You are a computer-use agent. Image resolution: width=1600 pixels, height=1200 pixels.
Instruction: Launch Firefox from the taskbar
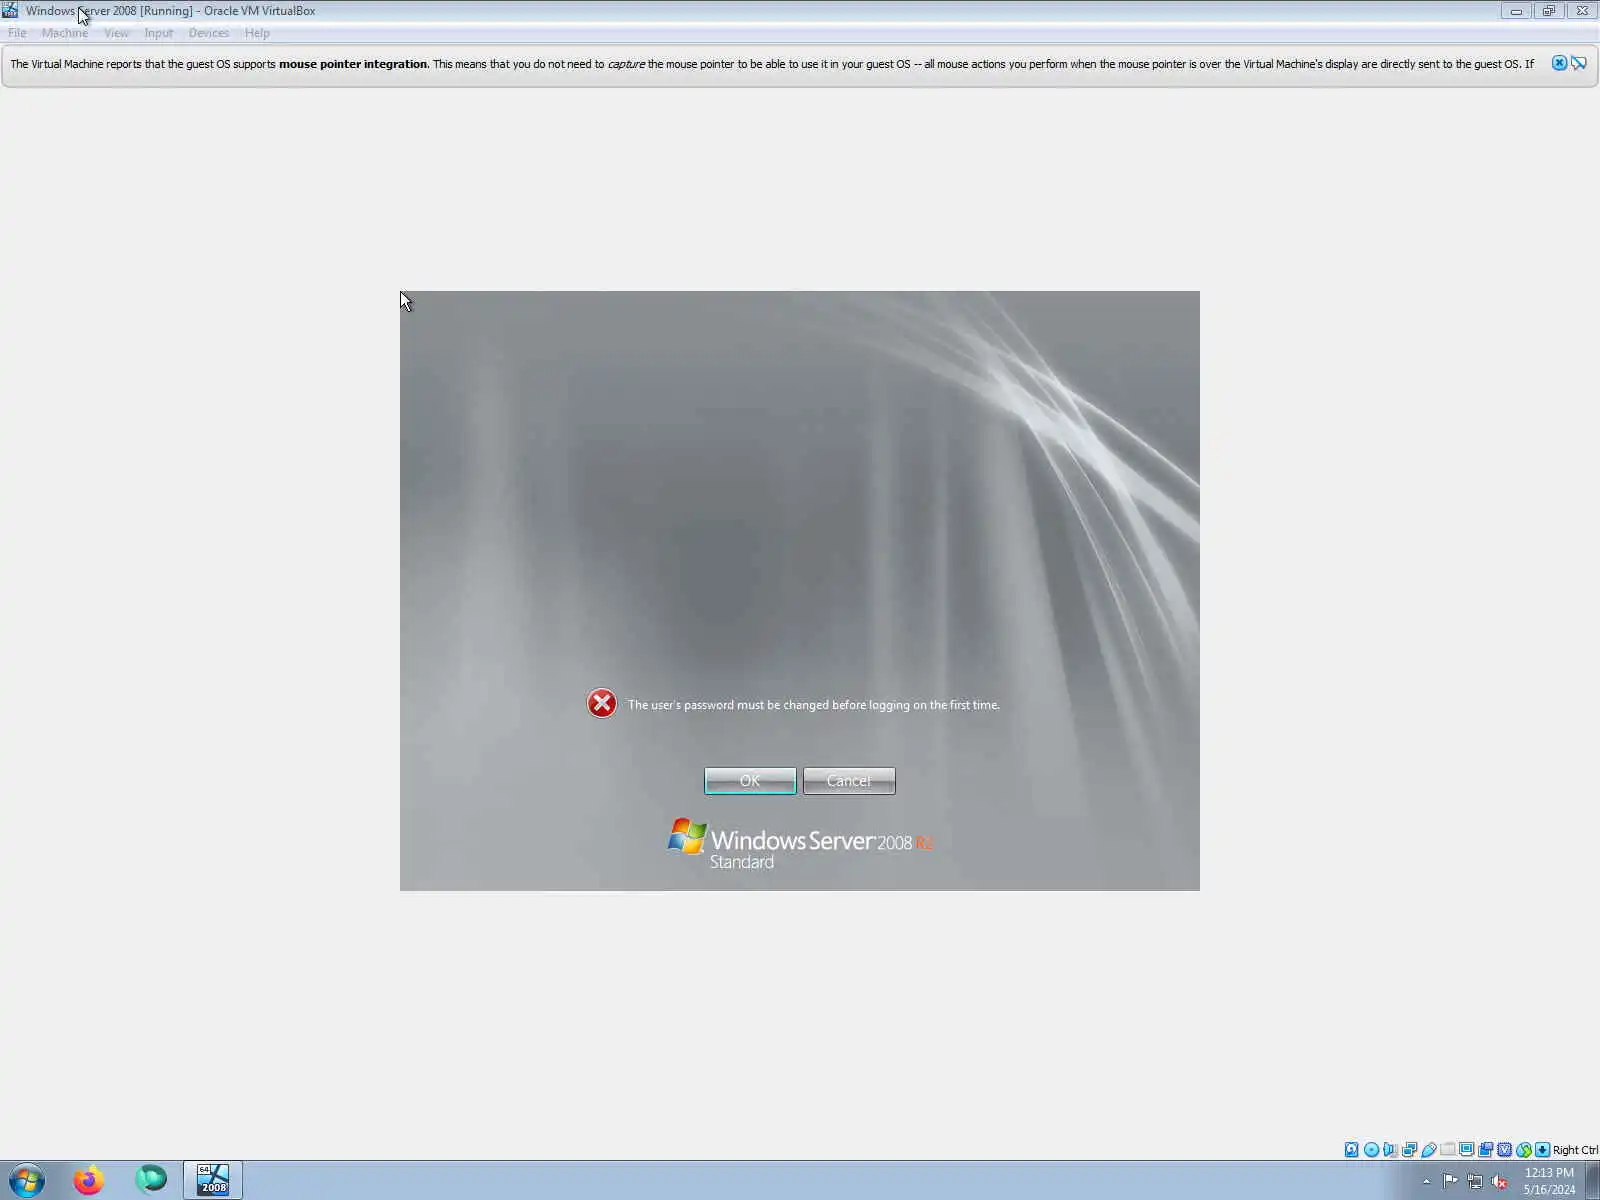(89, 1181)
